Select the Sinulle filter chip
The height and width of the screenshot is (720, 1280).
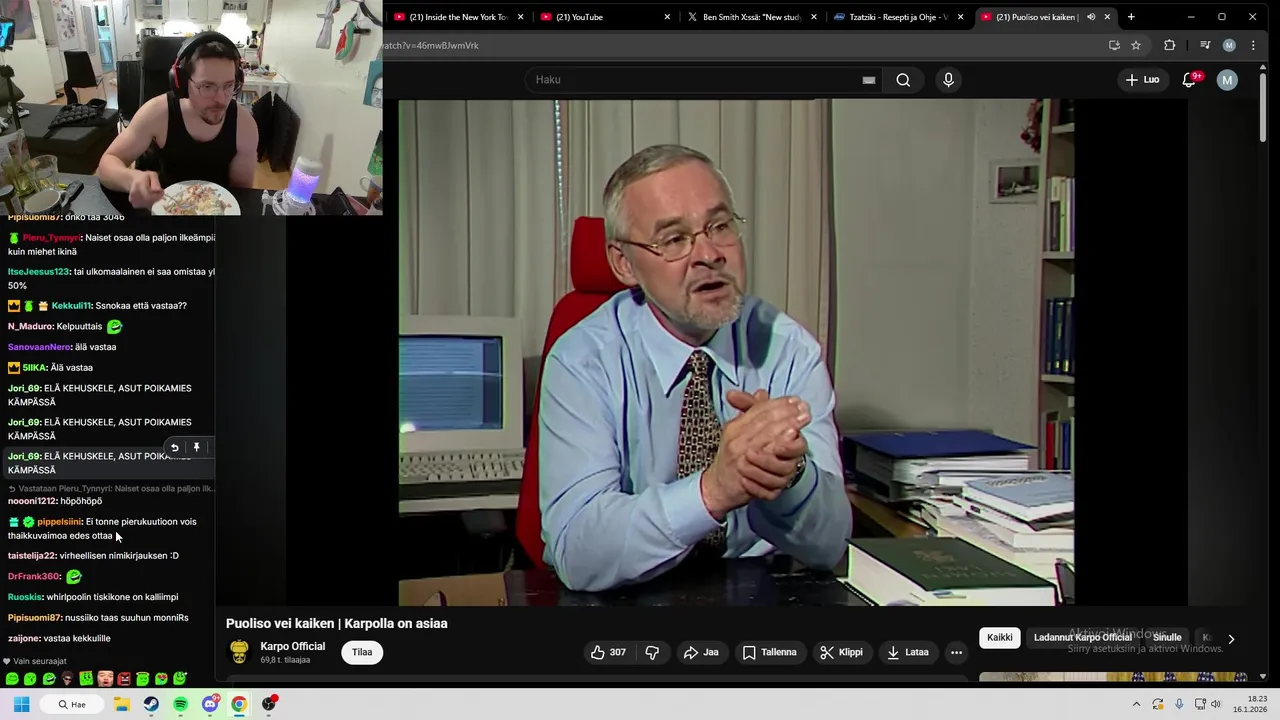[x=1167, y=637]
